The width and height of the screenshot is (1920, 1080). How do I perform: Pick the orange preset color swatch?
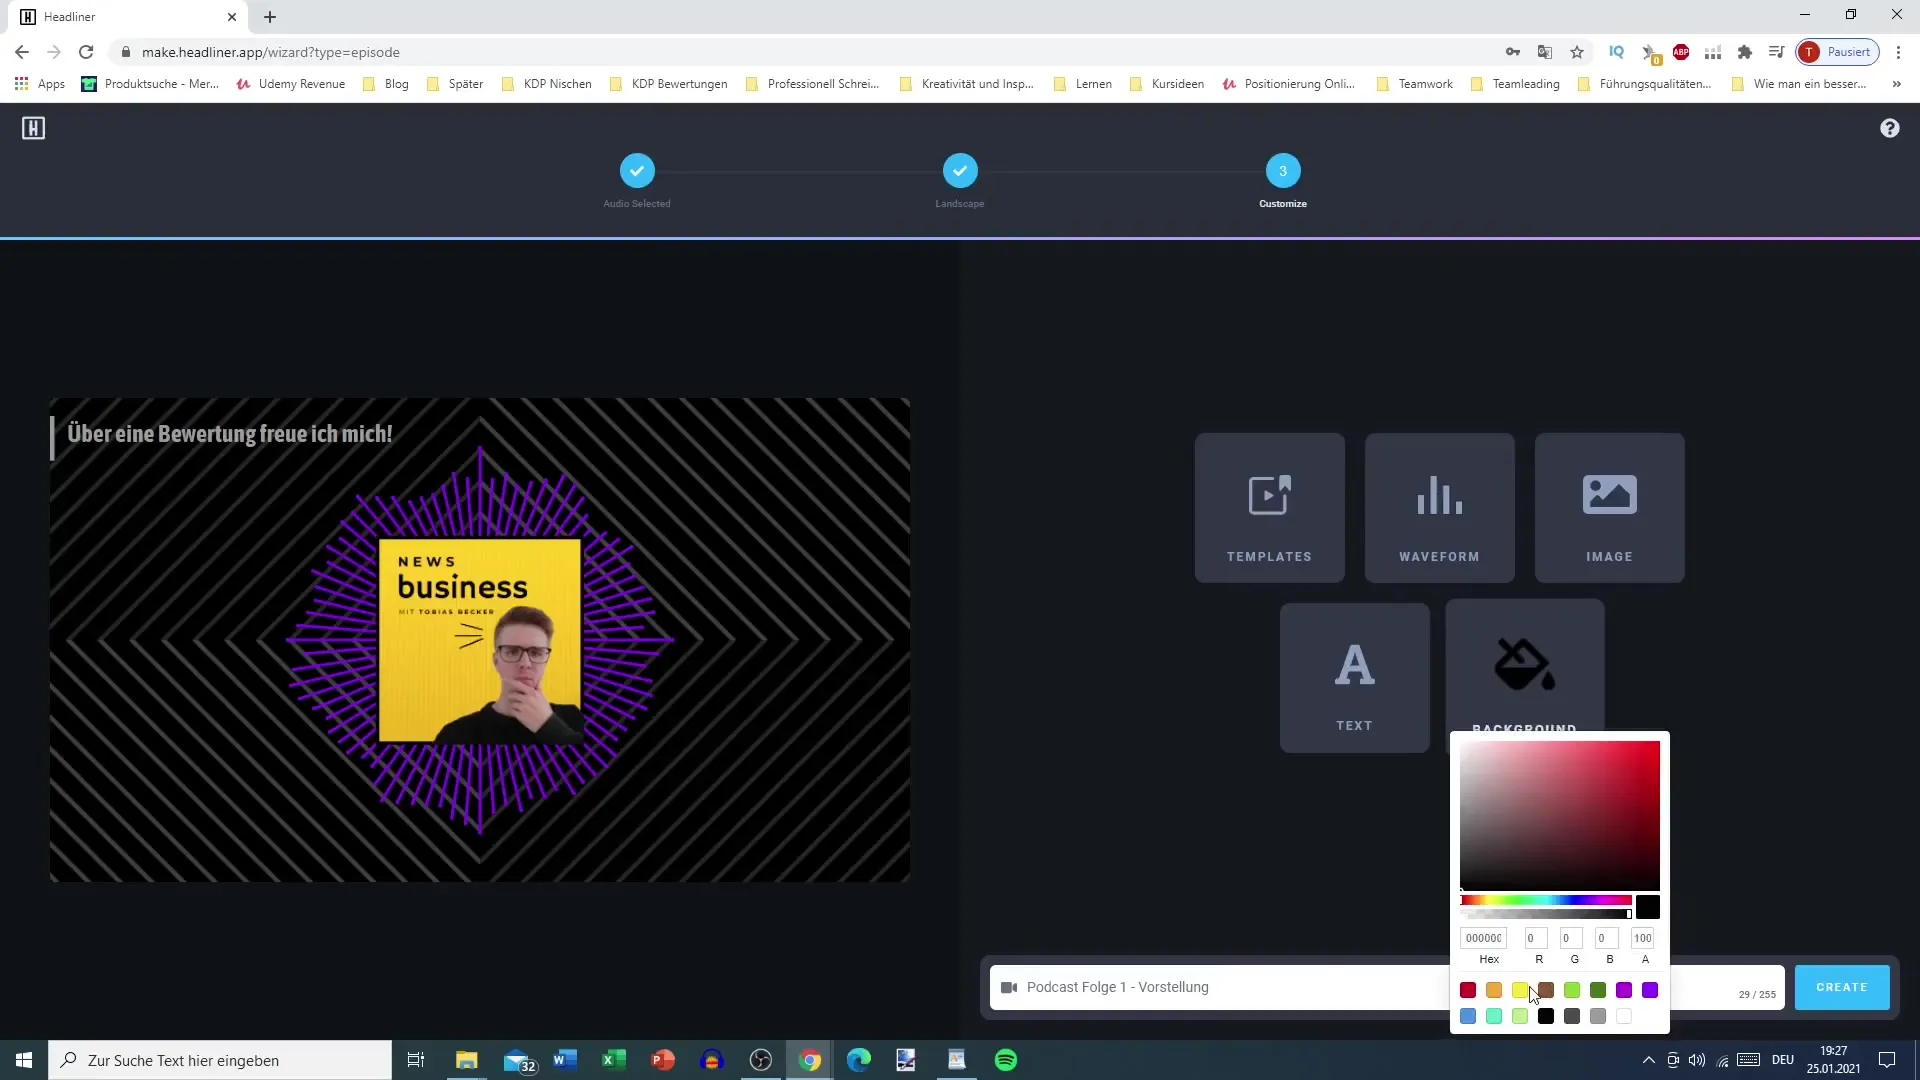(1494, 990)
